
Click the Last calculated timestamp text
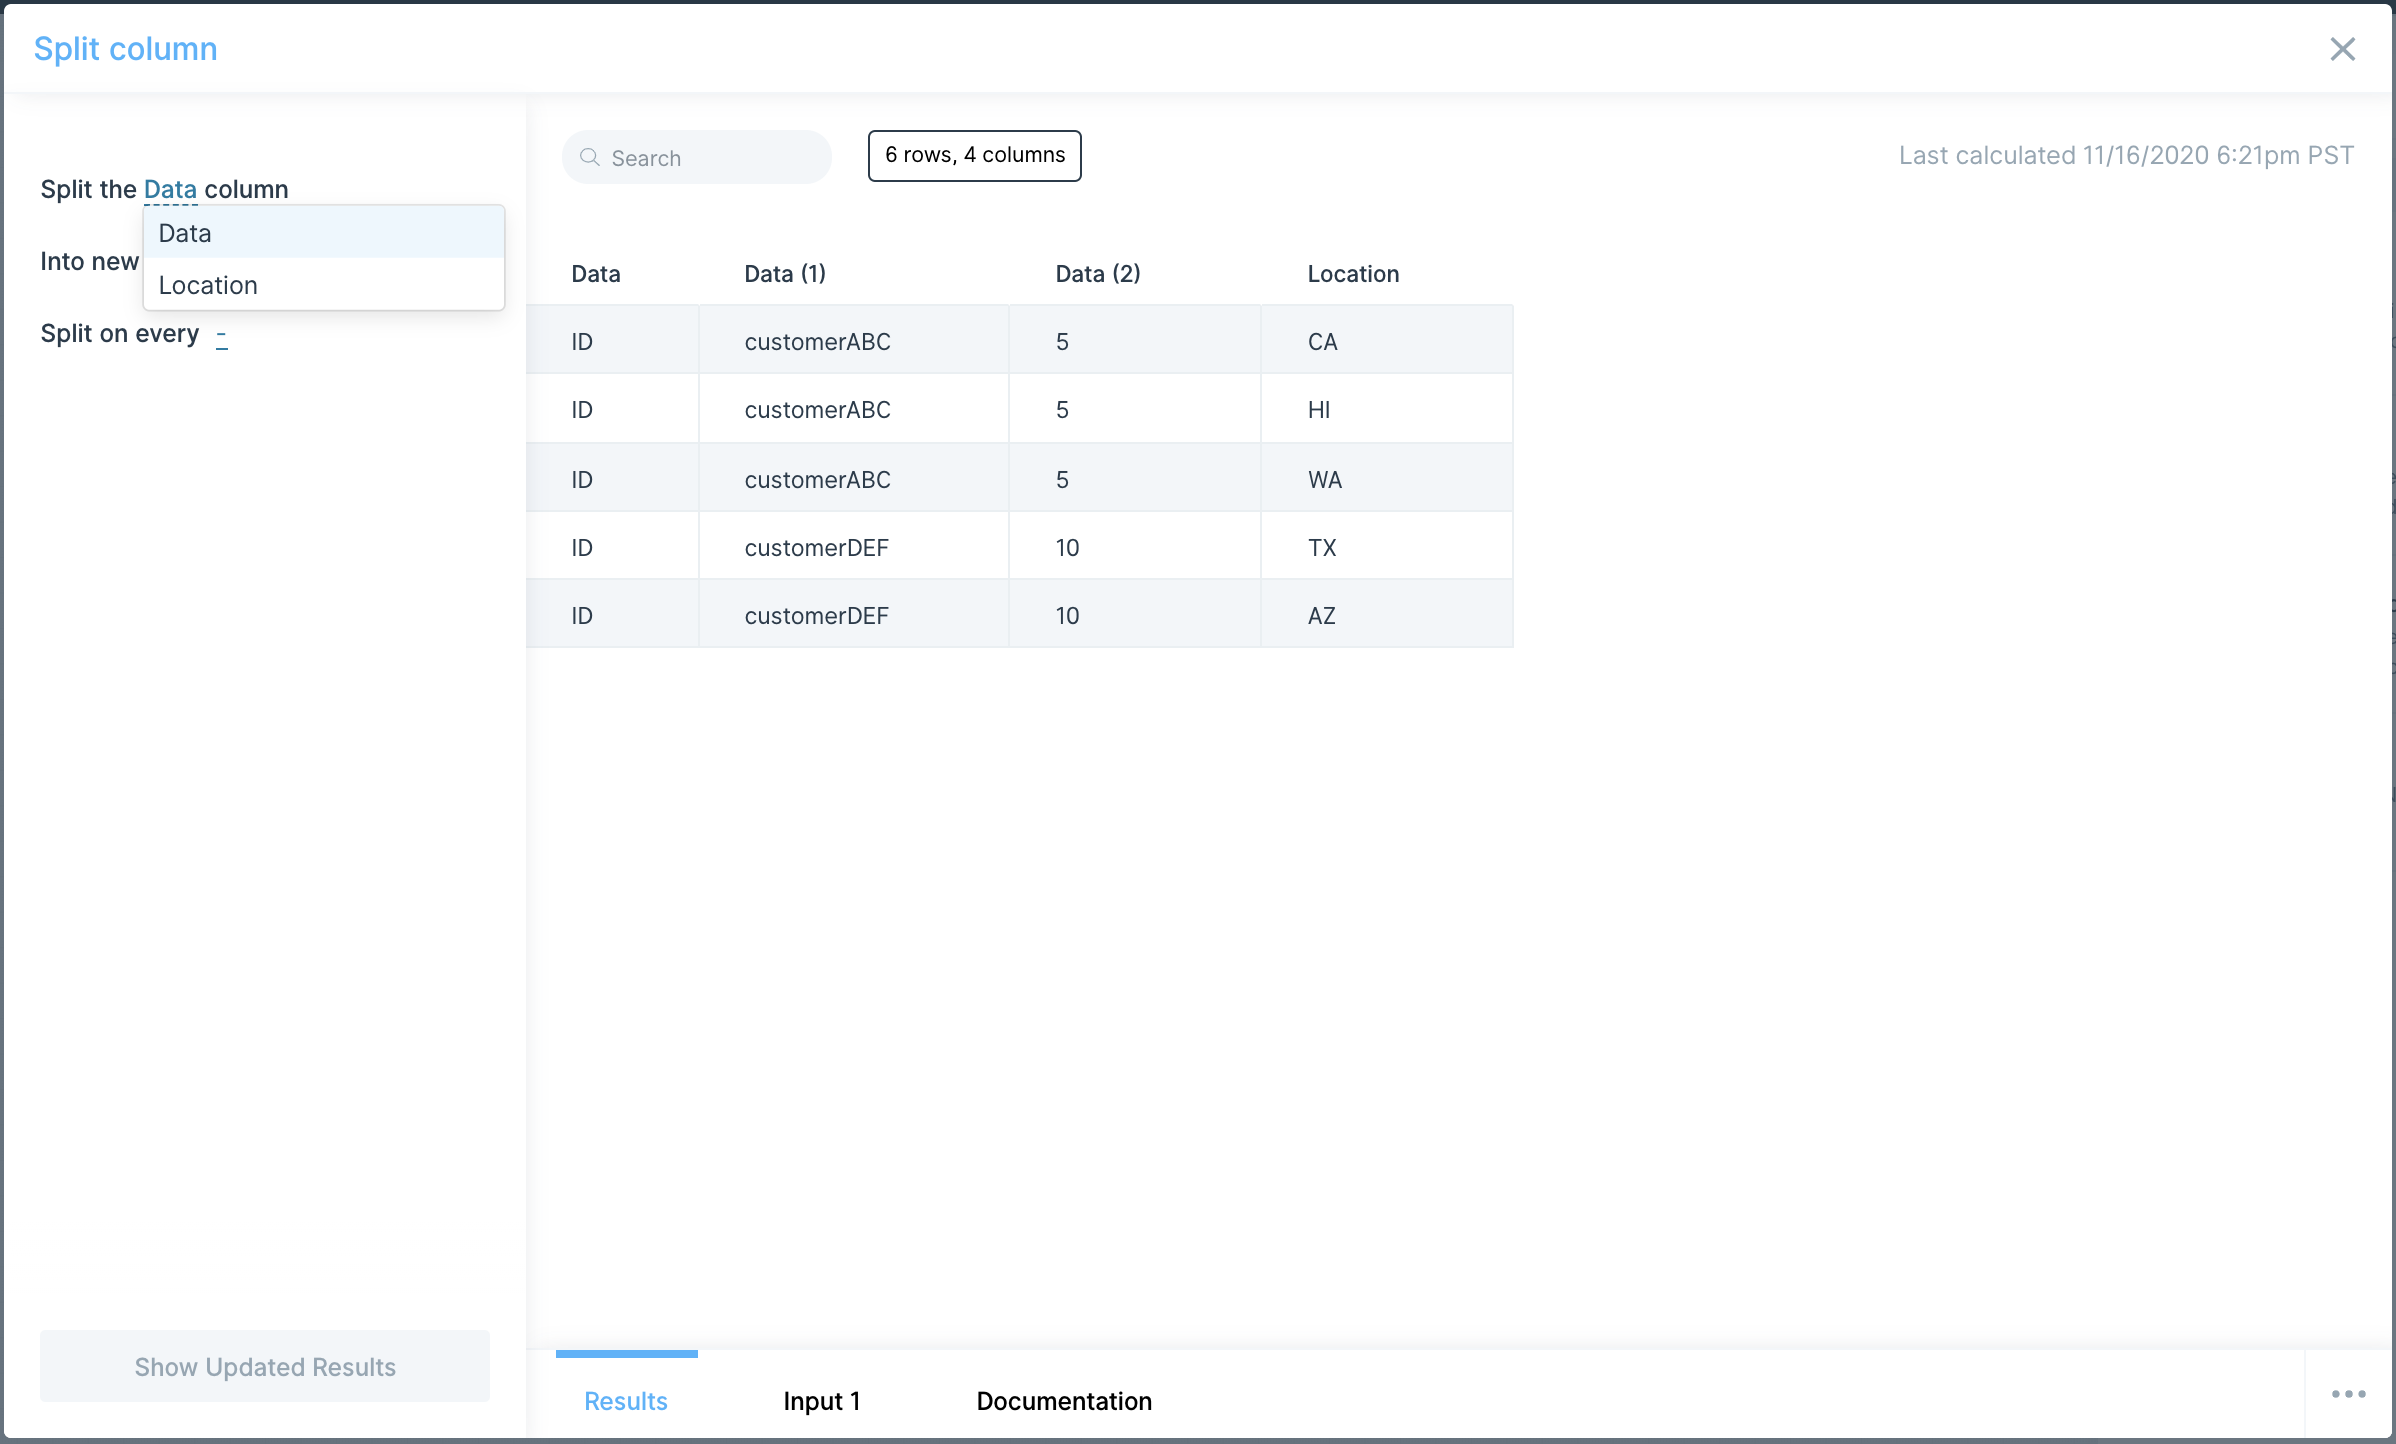2126,155
